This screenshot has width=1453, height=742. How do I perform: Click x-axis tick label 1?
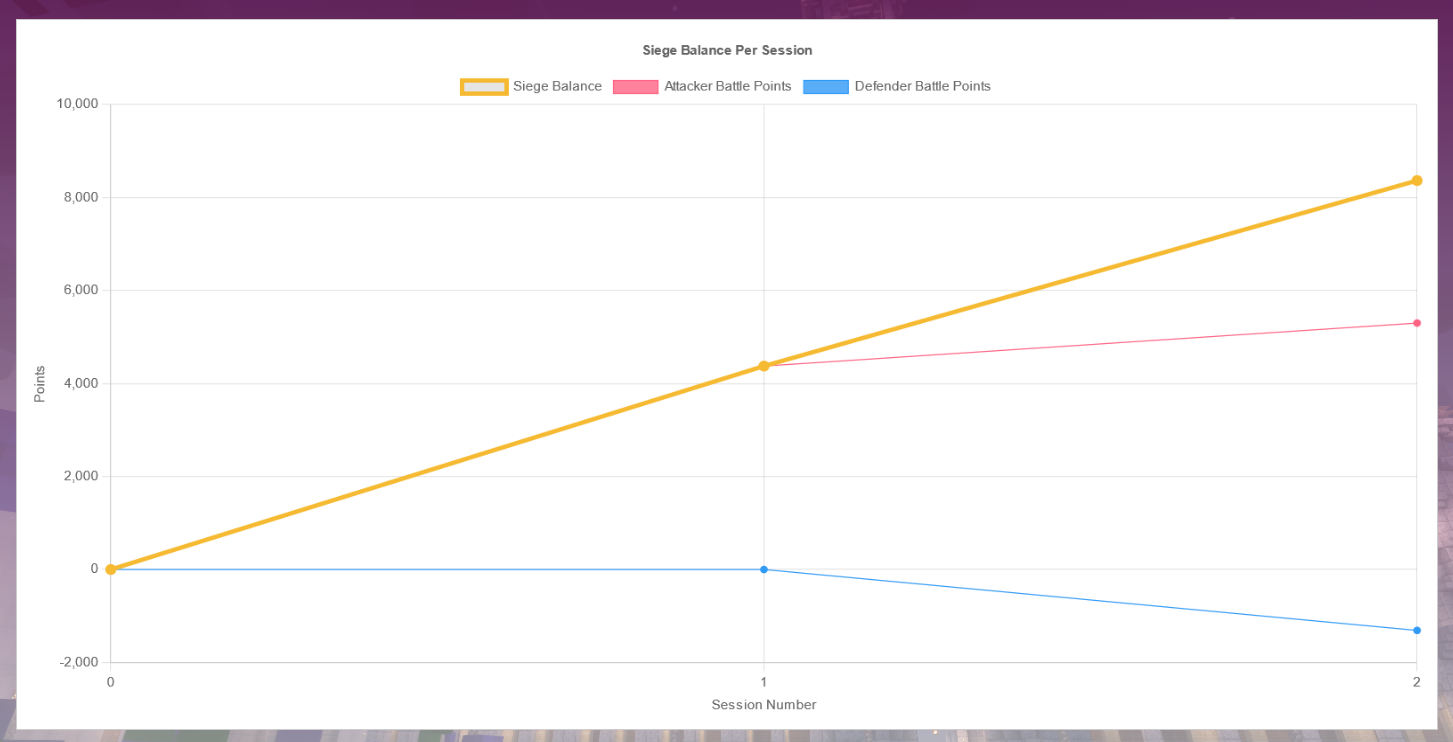[x=764, y=682]
